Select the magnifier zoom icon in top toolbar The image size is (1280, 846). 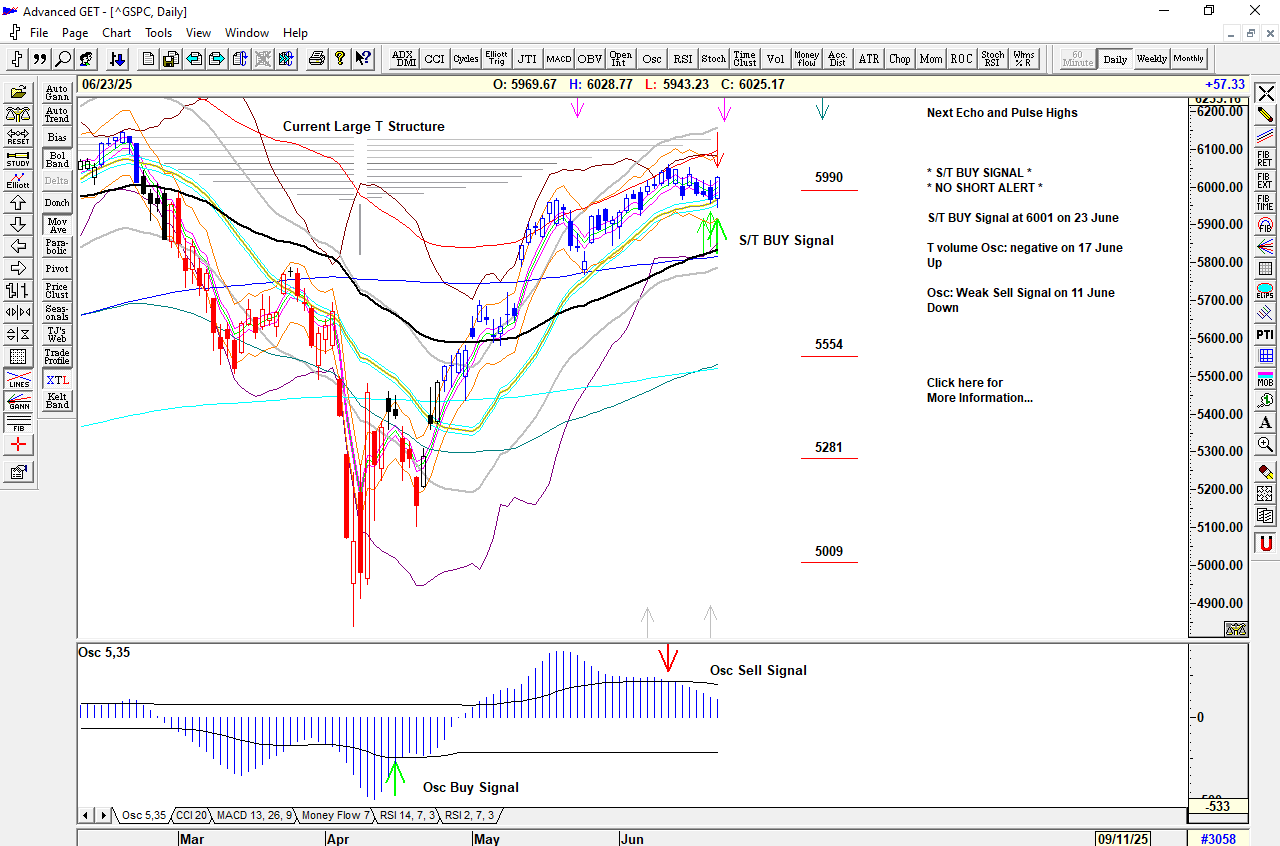point(63,59)
